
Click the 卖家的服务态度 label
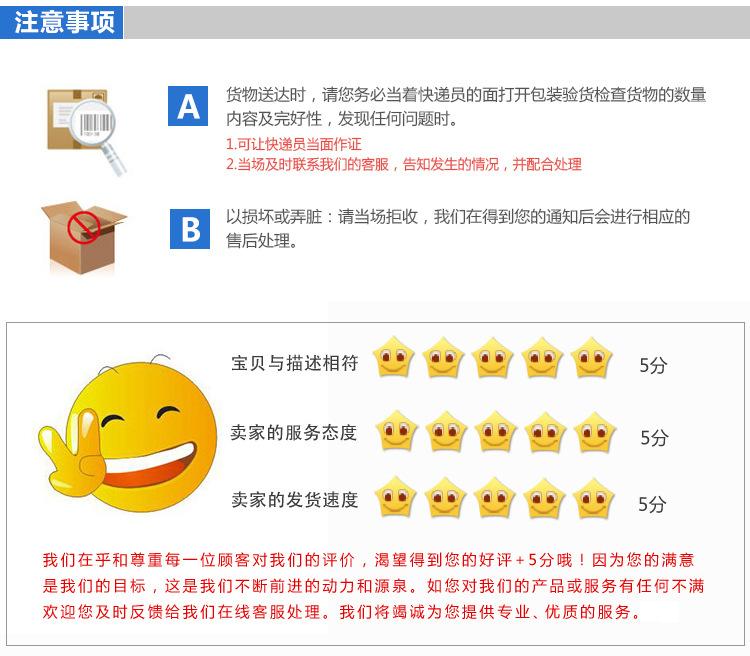(294, 433)
